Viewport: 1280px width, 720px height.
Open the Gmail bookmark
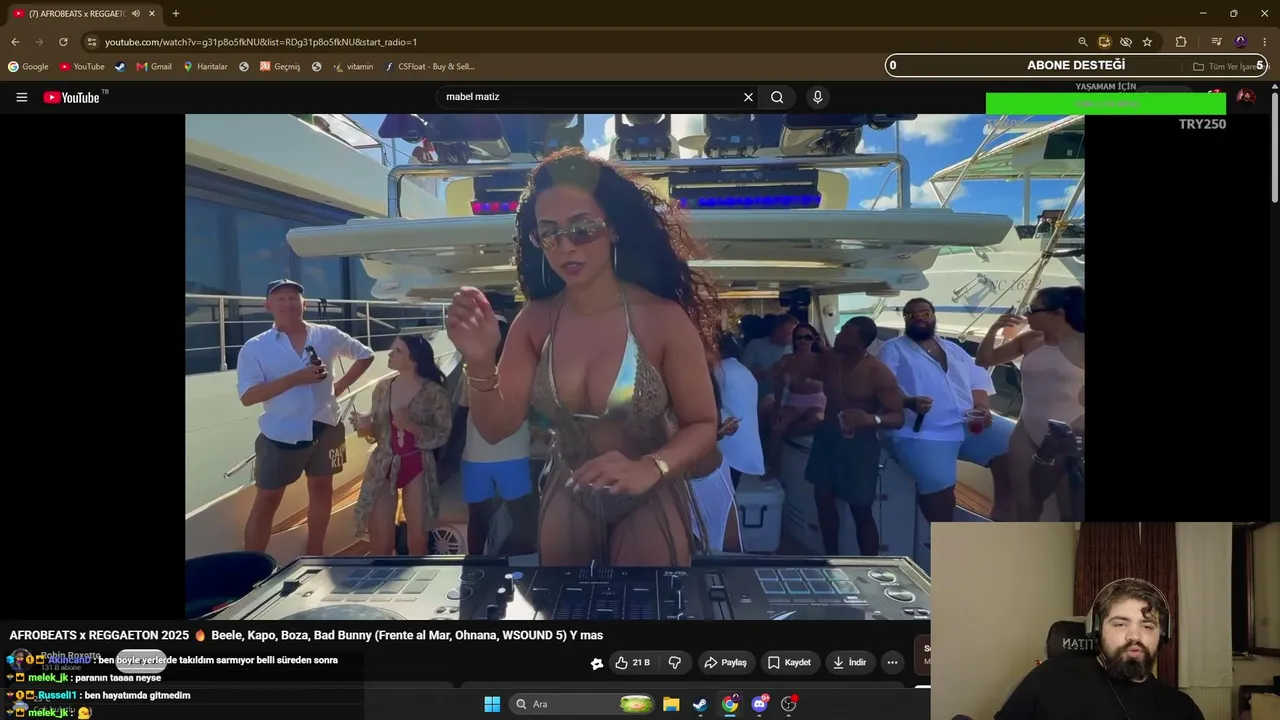tap(154, 67)
